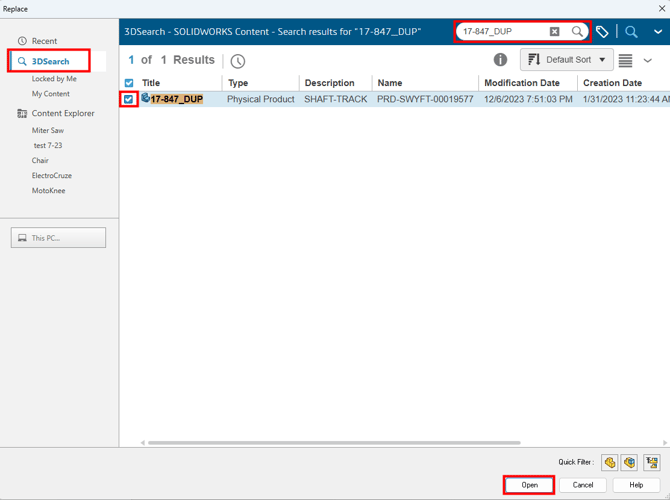This screenshot has height=500, width=670.
Task: Toggle select-all checkbox in Title header
Action: click(129, 83)
